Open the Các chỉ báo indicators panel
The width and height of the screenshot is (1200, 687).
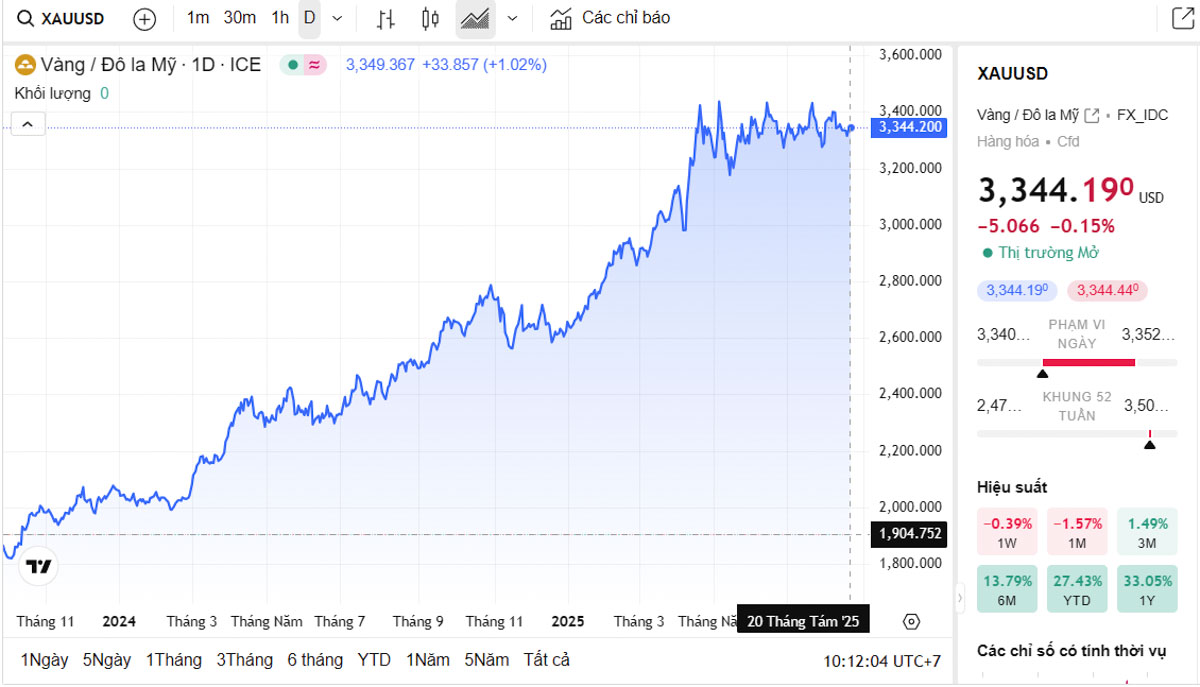pos(611,18)
